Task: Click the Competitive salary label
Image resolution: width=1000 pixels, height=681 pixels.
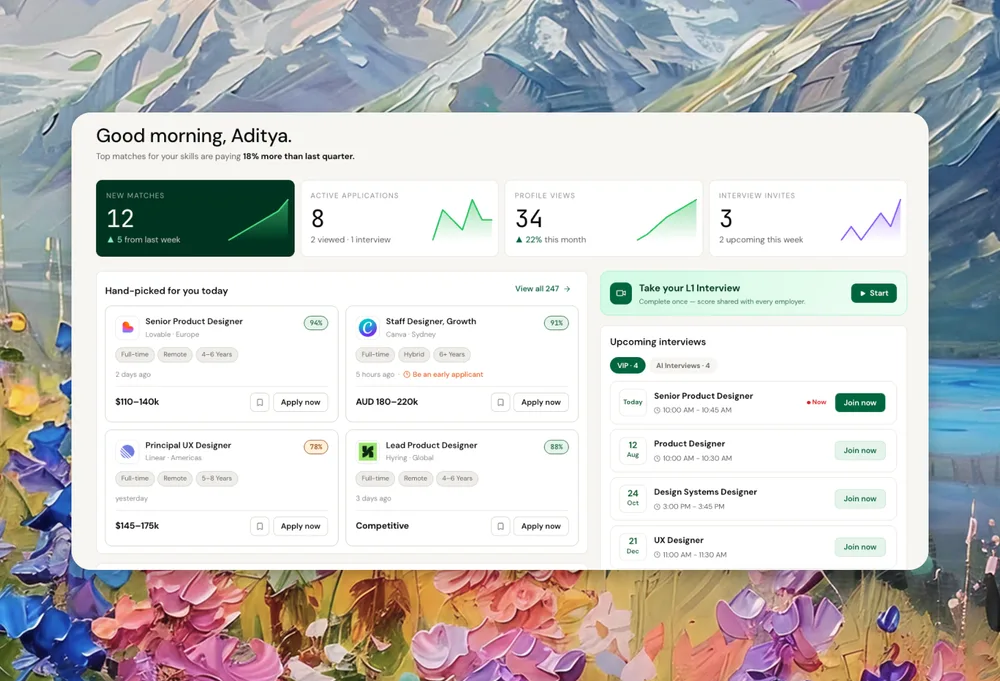Action: coord(382,525)
